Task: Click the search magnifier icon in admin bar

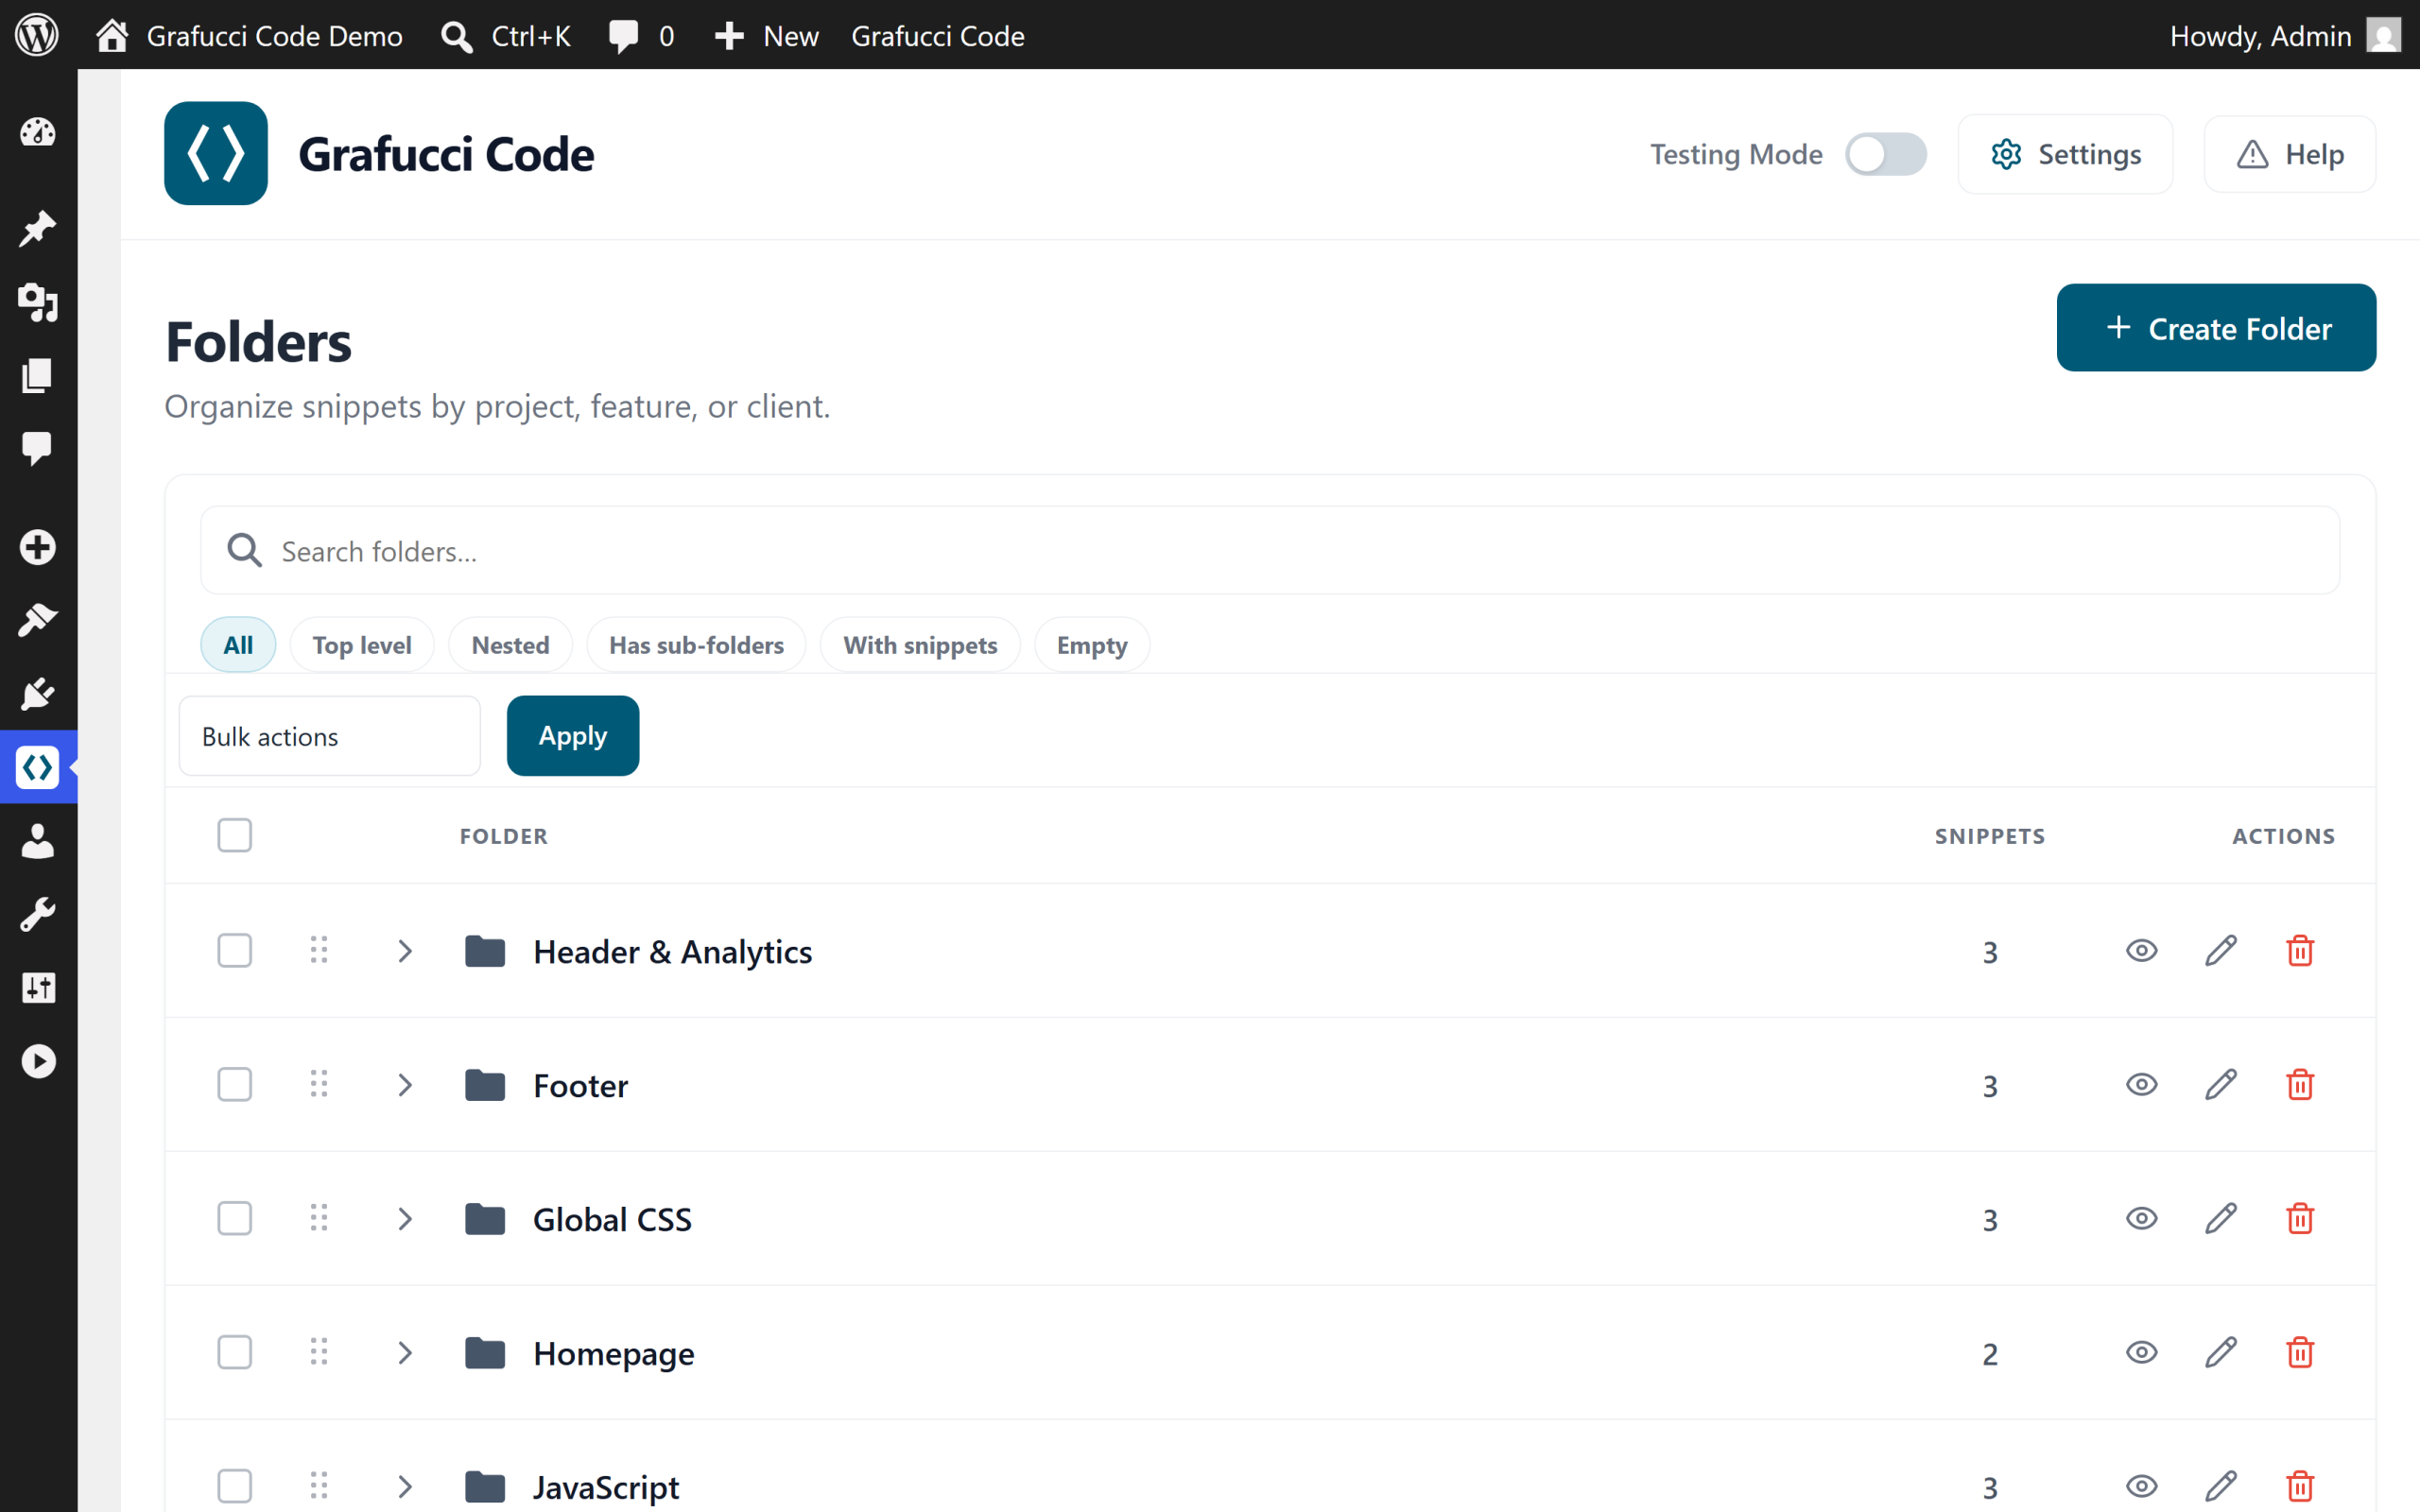Action: [x=457, y=36]
